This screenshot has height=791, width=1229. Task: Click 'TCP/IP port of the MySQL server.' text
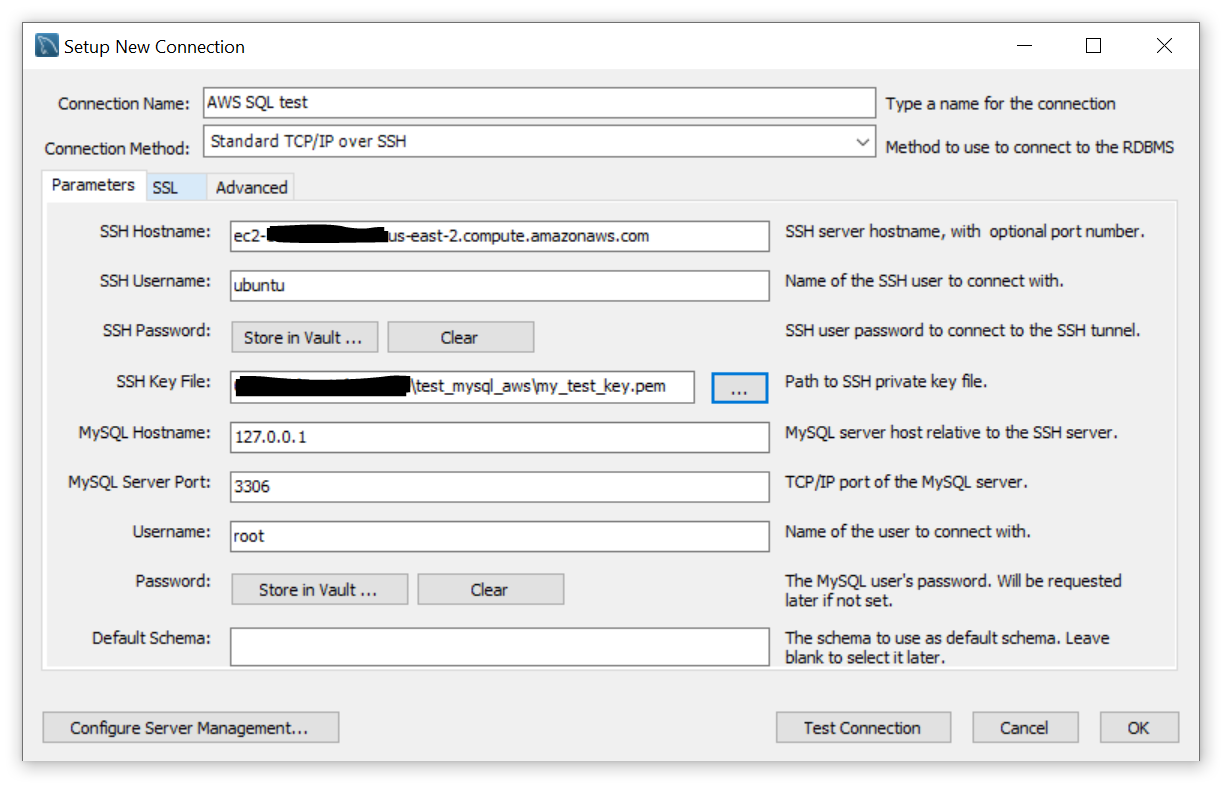coord(906,481)
